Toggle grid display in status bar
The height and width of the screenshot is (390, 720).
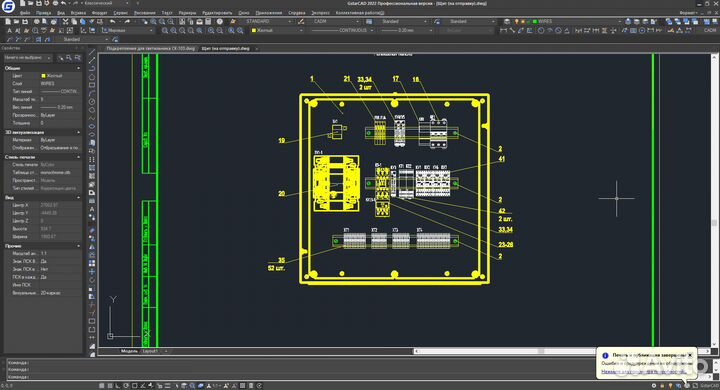pos(110,386)
